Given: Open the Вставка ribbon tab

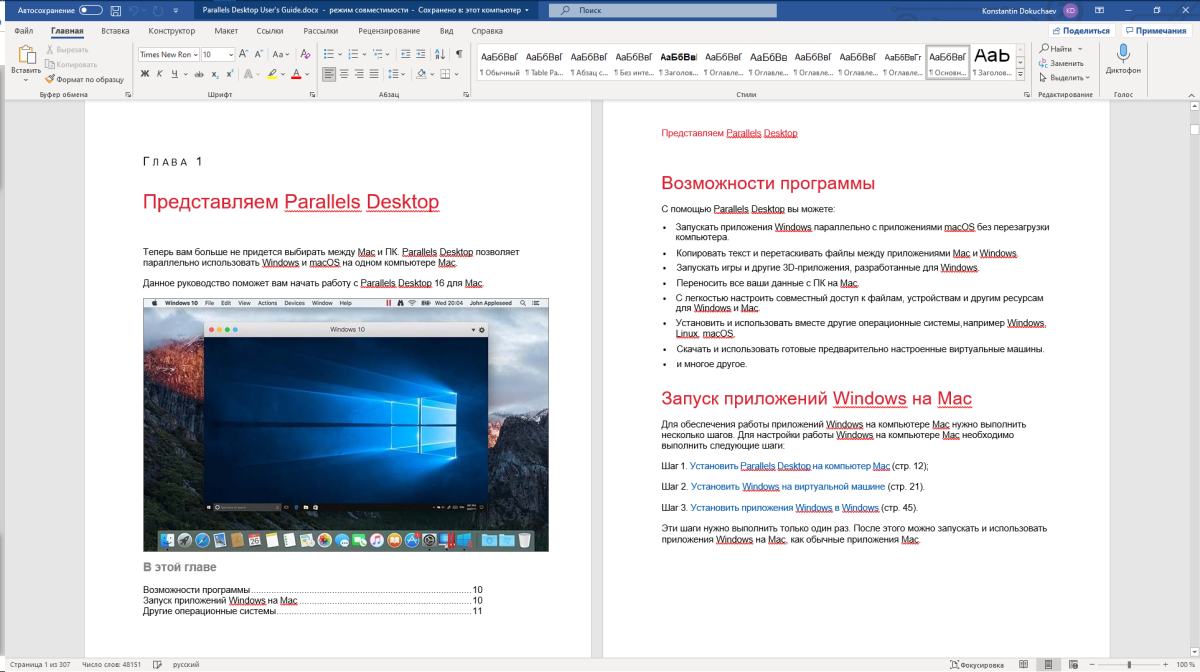Looking at the screenshot, I should coord(115,31).
